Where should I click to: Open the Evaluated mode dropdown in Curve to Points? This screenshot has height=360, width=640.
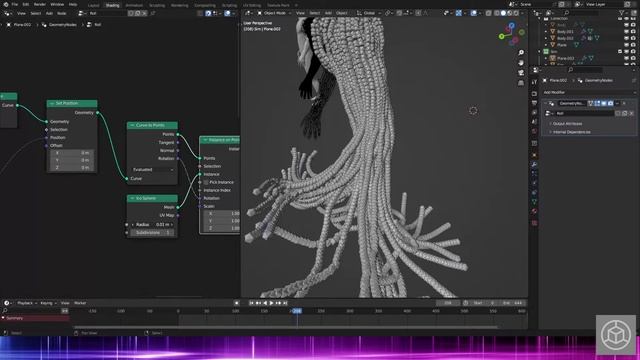(152, 169)
